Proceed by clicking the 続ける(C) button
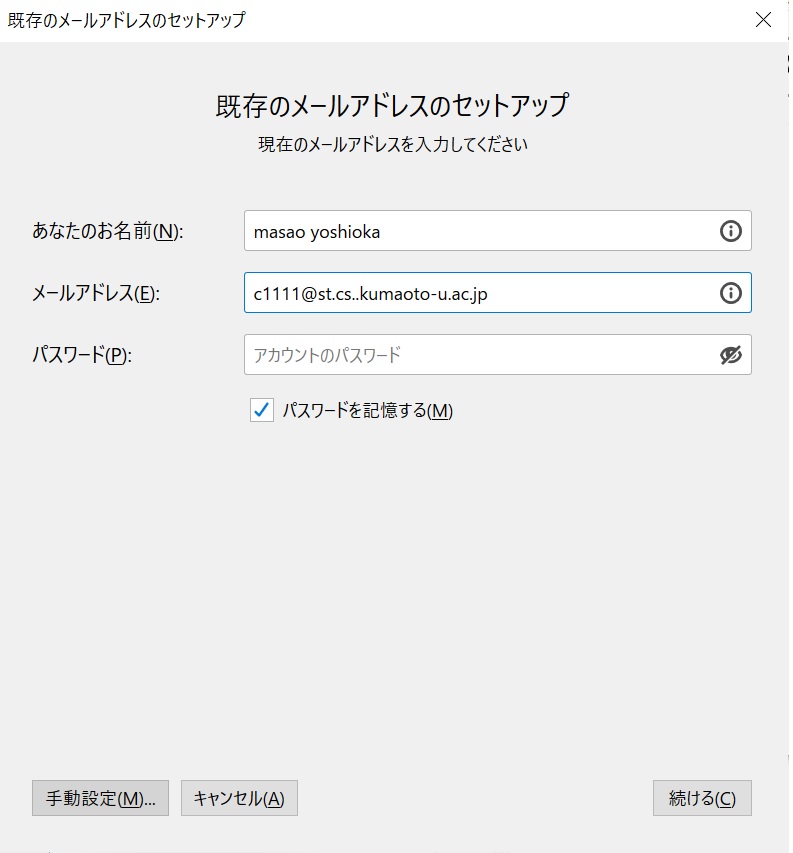The width and height of the screenshot is (793, 853). 702,798
